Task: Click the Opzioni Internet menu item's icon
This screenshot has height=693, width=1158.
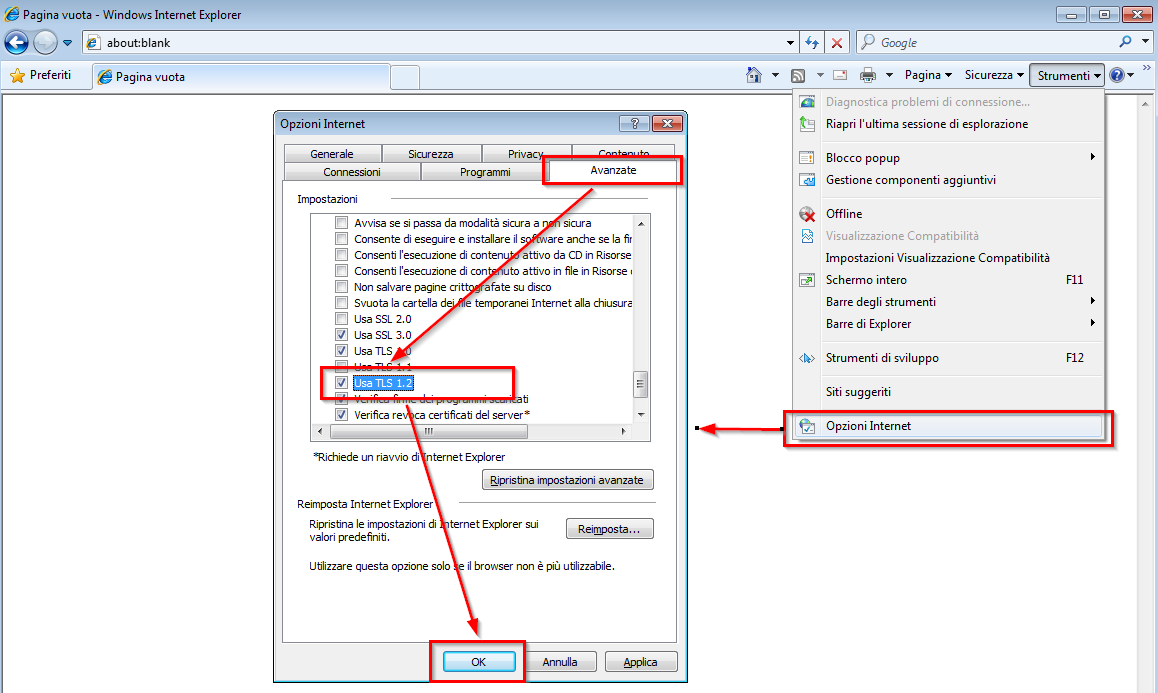Action: point(807,426)
